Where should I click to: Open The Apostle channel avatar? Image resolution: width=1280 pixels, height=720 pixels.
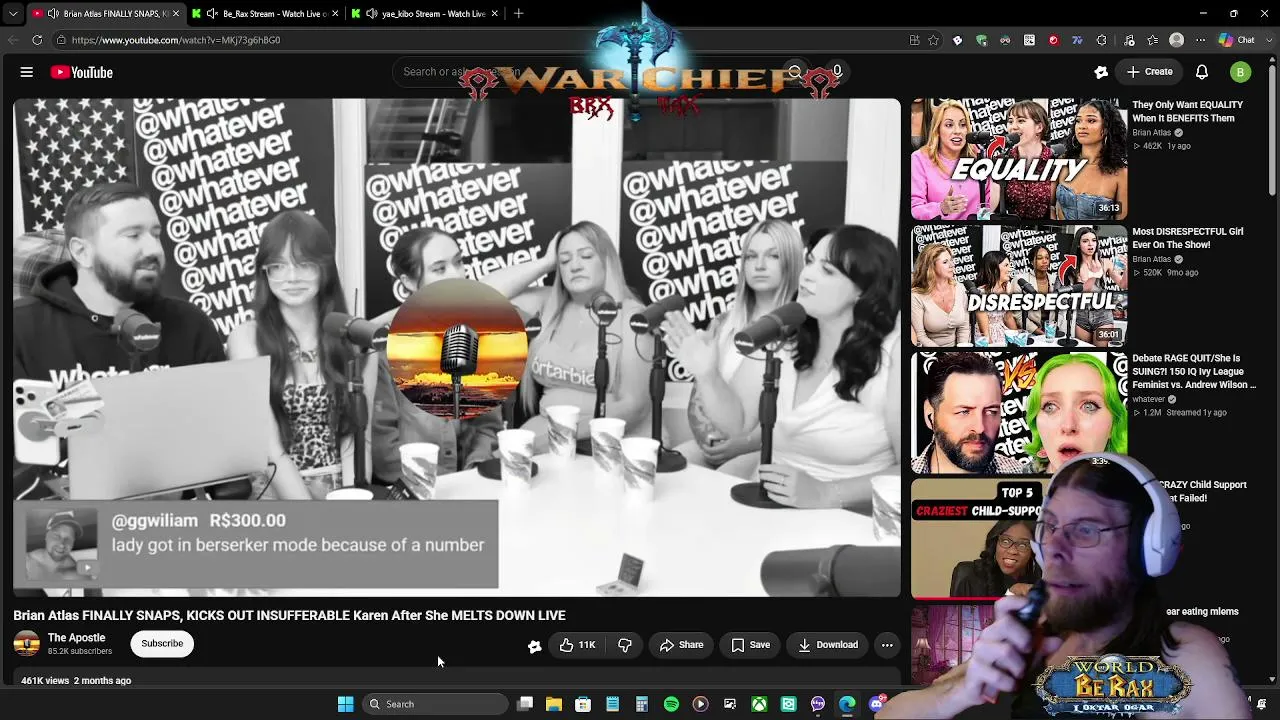coord(27,644)
